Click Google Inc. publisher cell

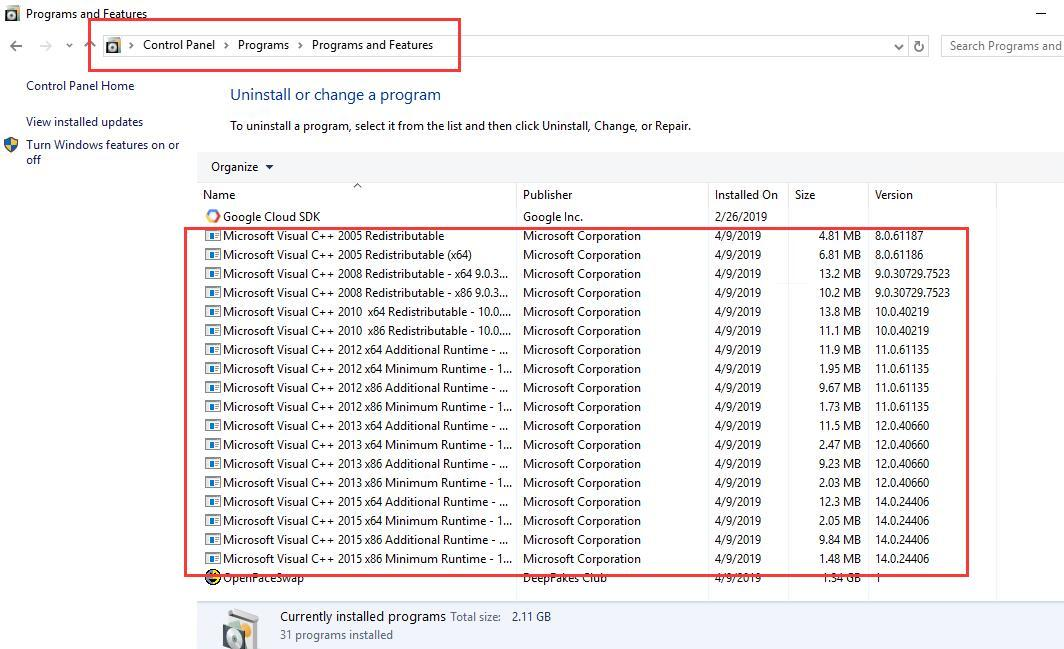(x=552, y=217)
